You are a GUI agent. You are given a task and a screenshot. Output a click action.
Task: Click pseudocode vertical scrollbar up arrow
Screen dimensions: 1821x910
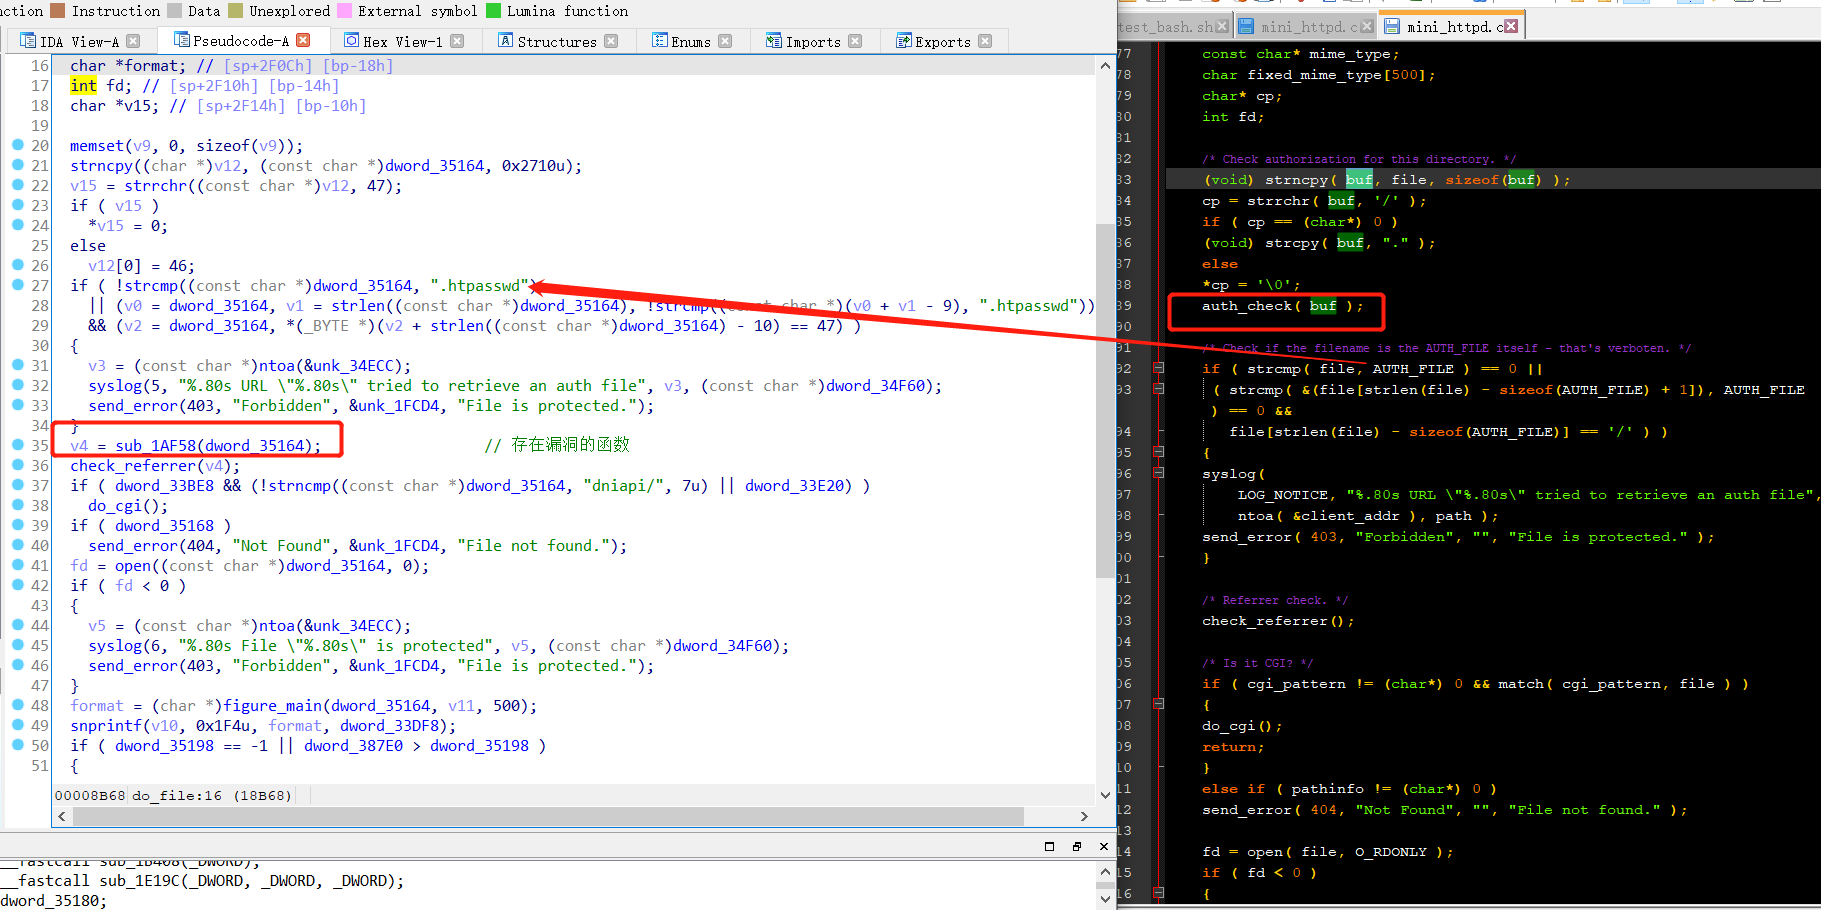(1105, 66)
